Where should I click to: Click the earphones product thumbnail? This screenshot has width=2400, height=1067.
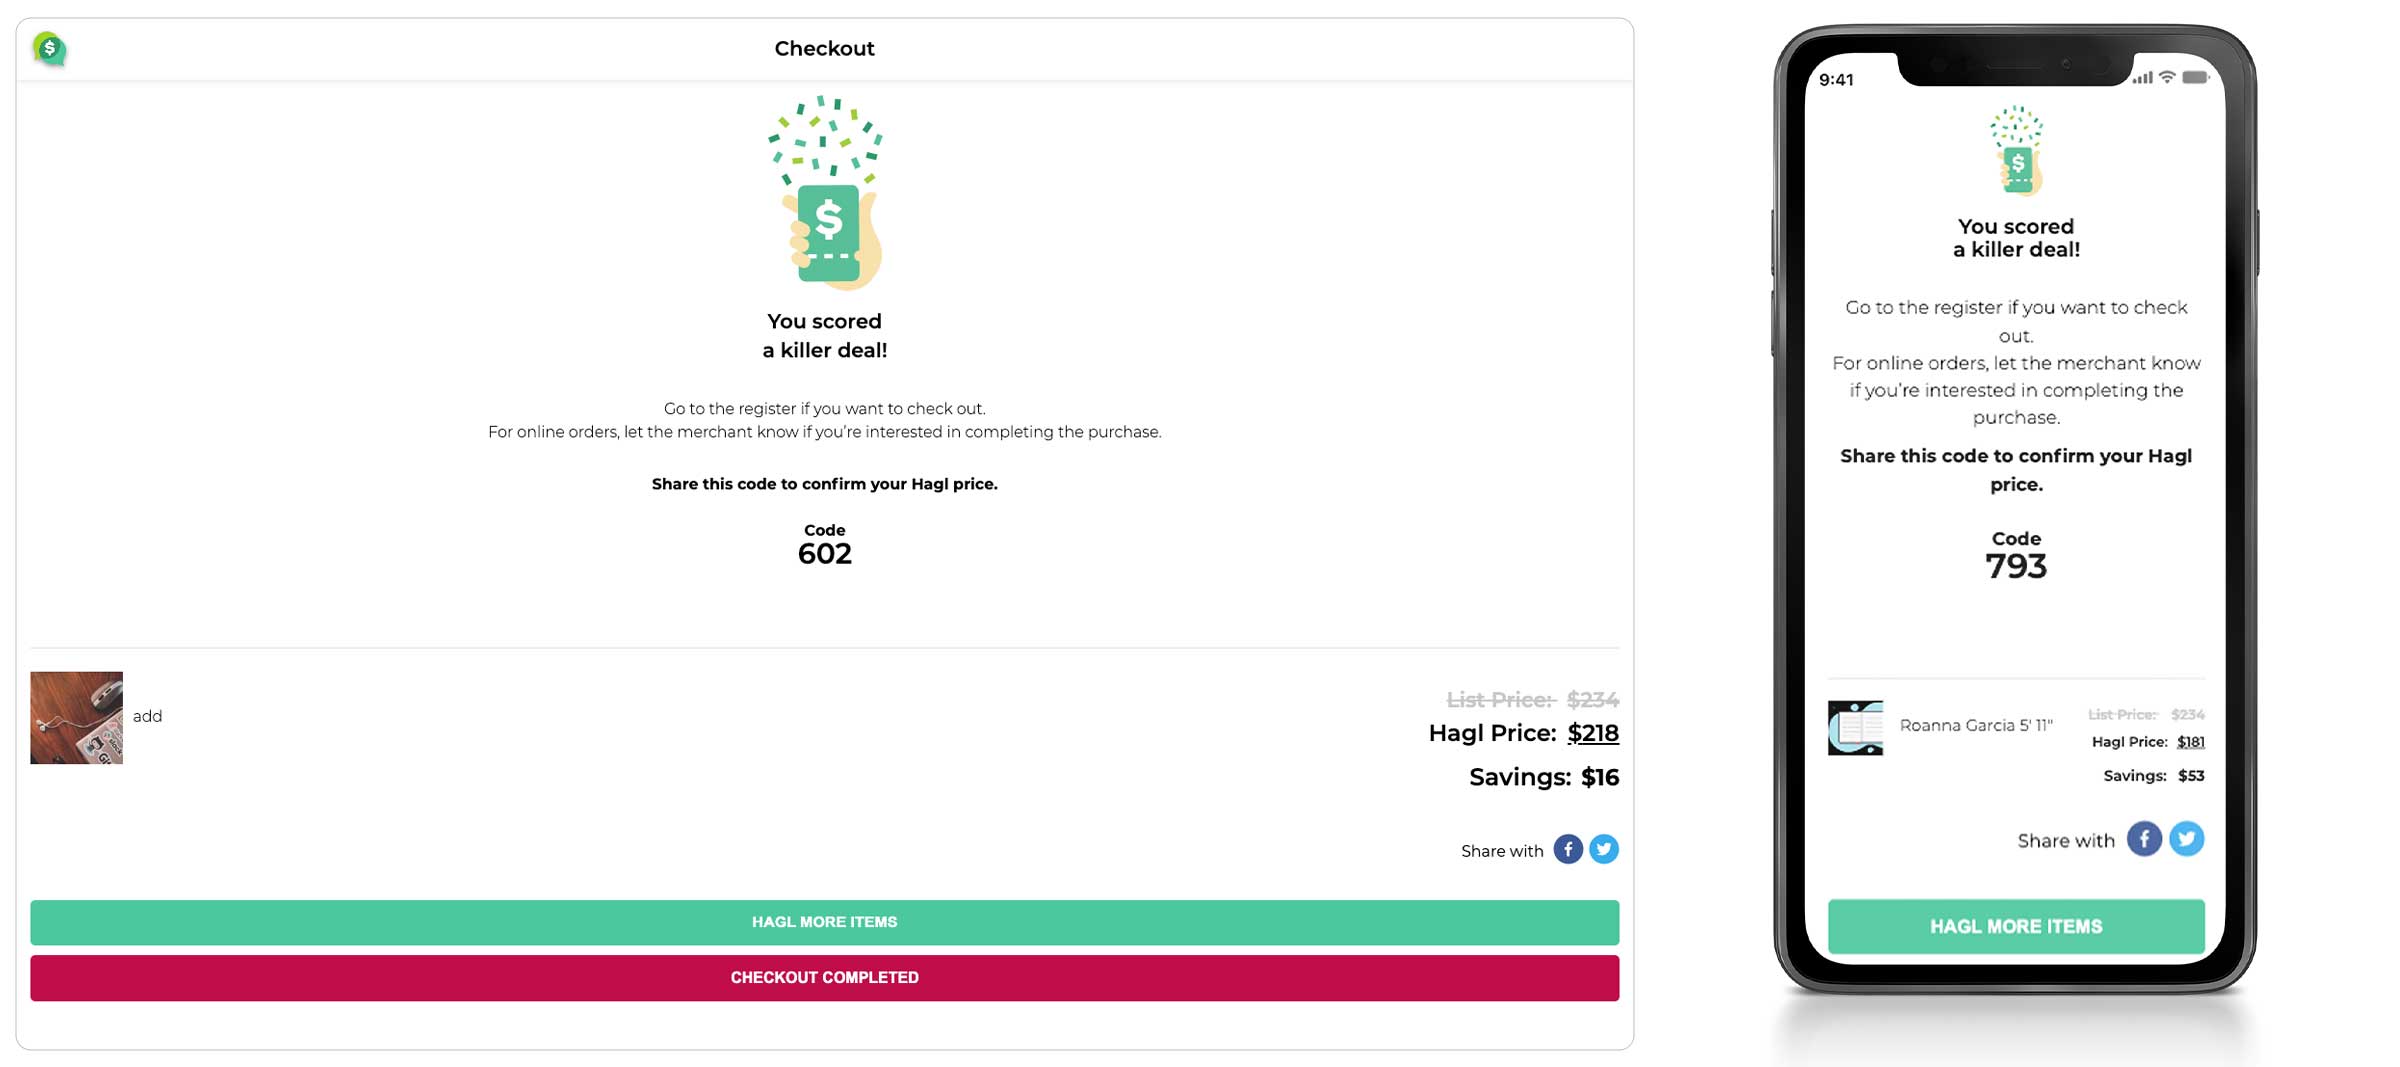77,718
